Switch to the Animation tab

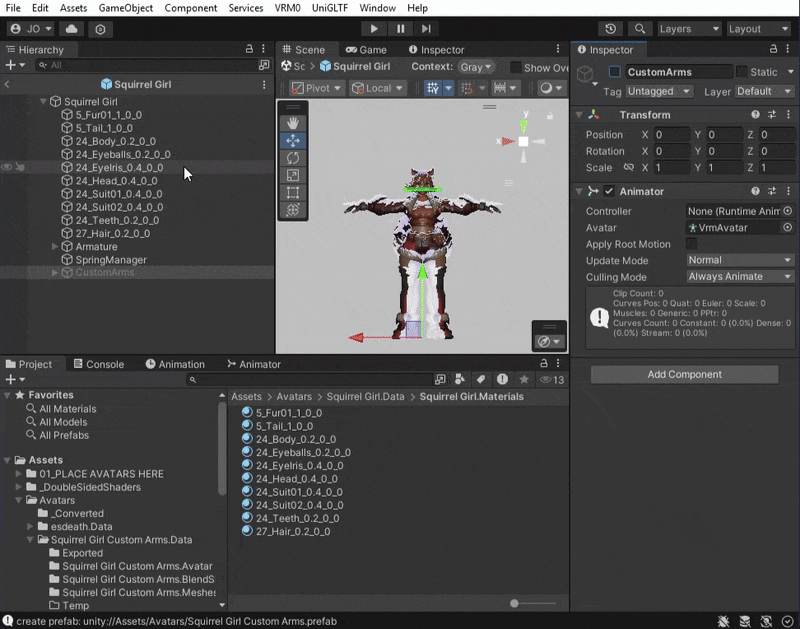tap(175, 364)
